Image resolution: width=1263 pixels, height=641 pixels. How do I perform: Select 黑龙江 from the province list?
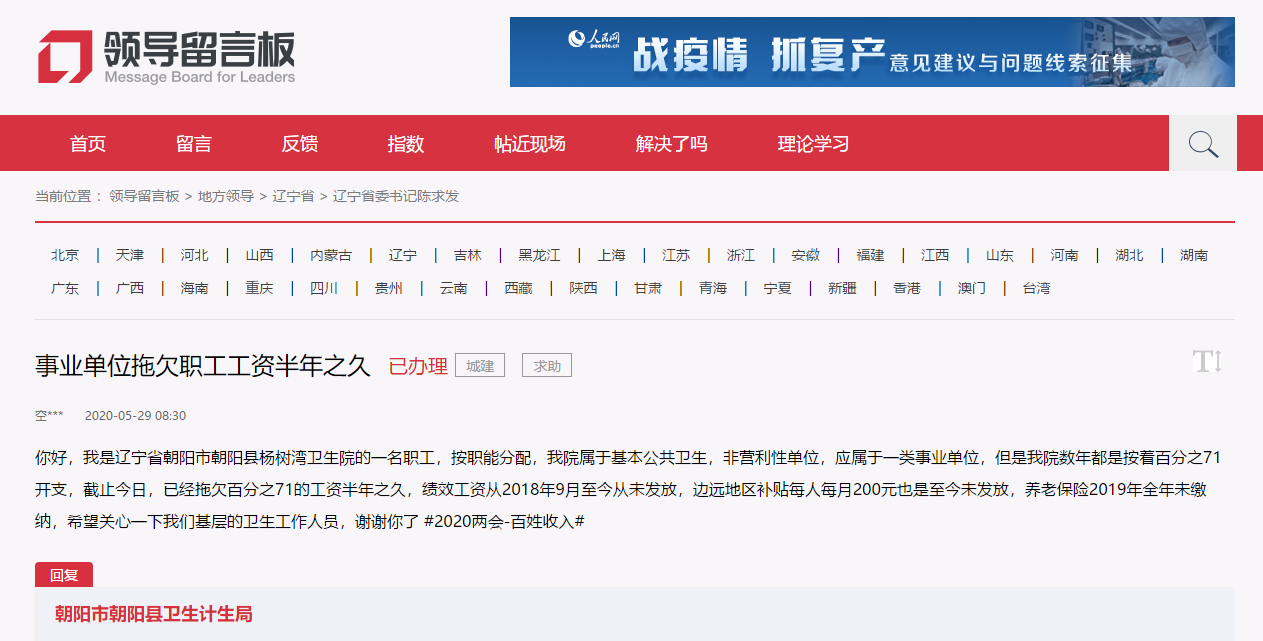(x=539, y=255)
